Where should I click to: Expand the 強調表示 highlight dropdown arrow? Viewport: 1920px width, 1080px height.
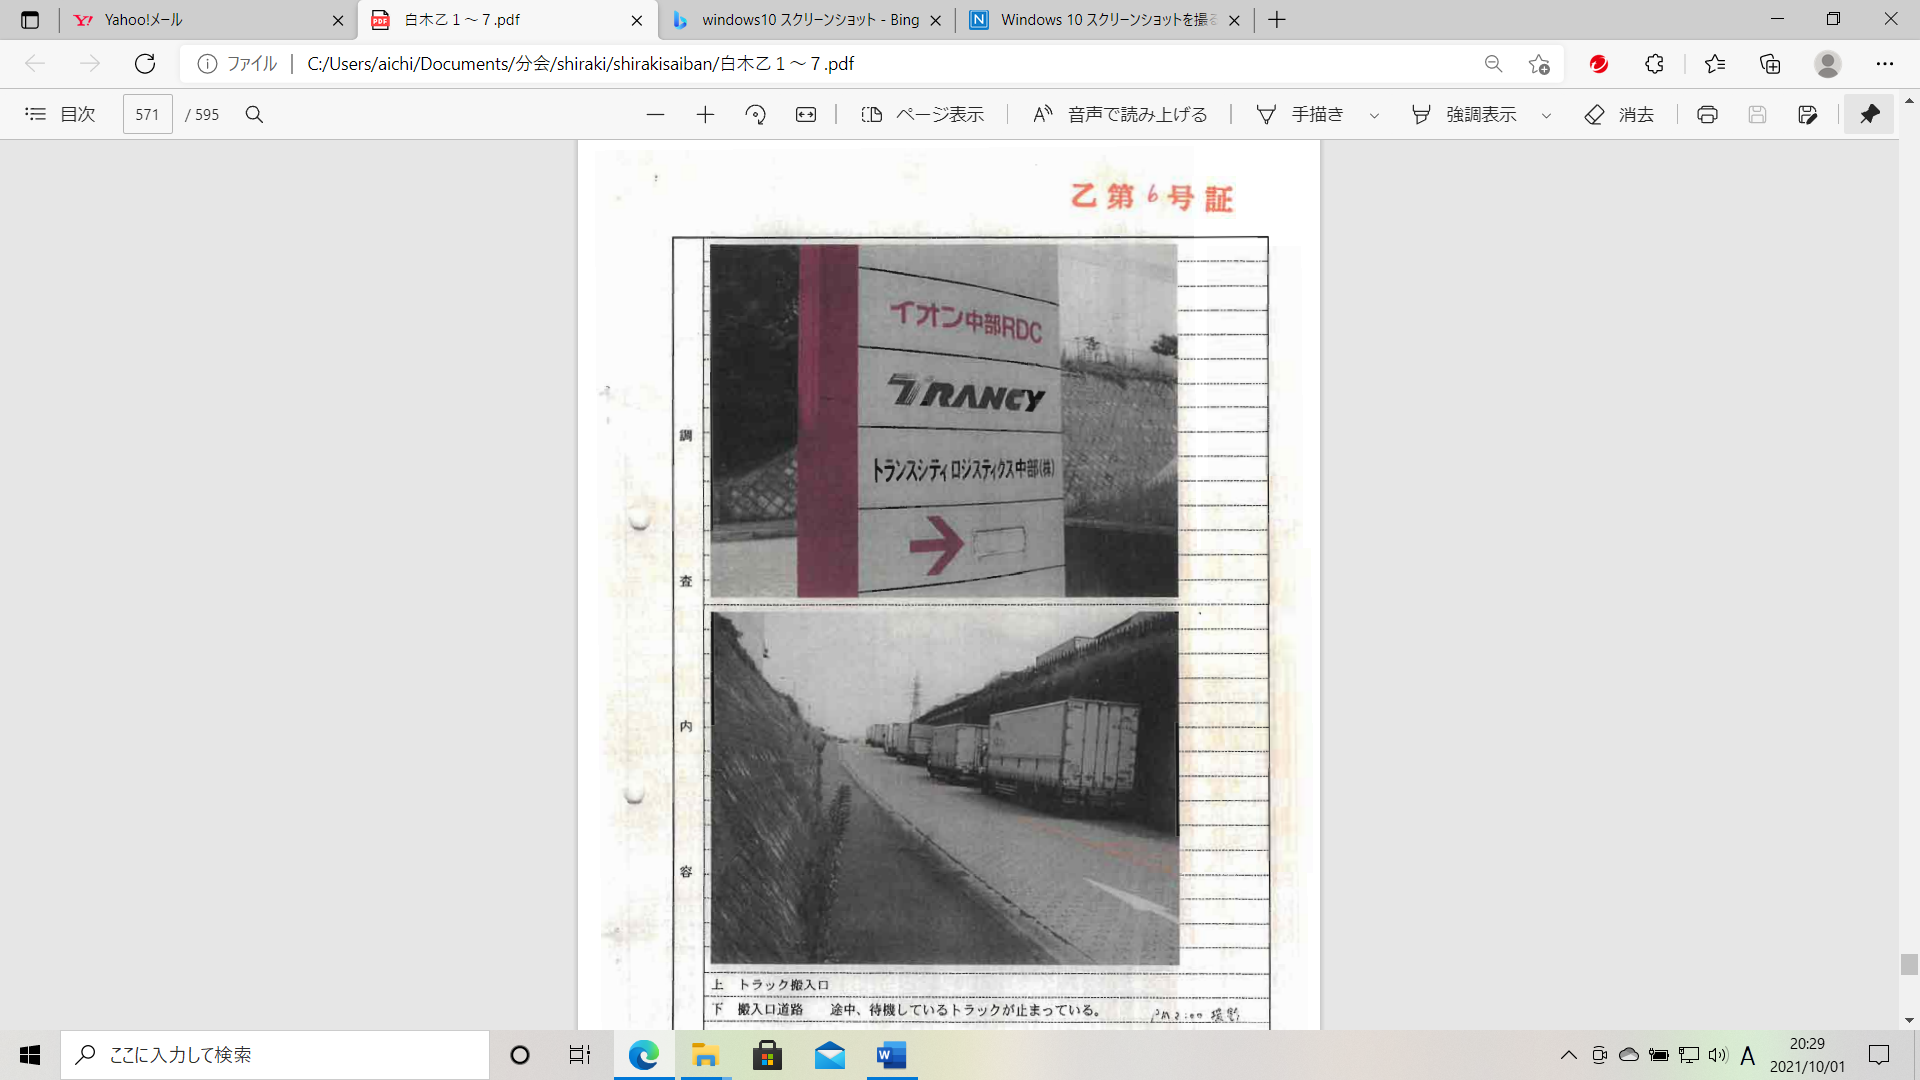pos(1546,116)
